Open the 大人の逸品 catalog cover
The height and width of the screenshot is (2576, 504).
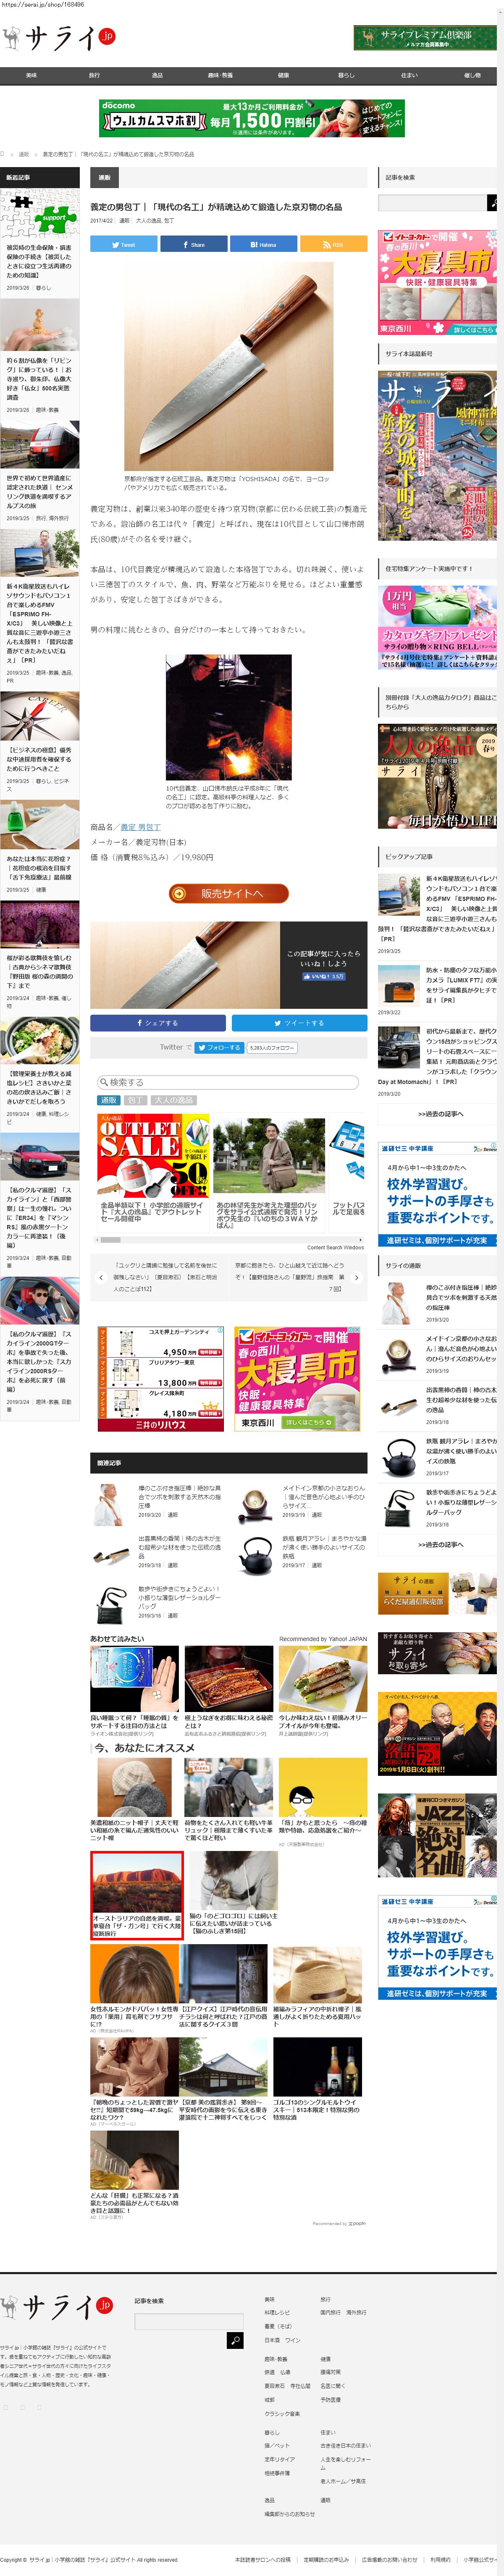tap(437, 775)
